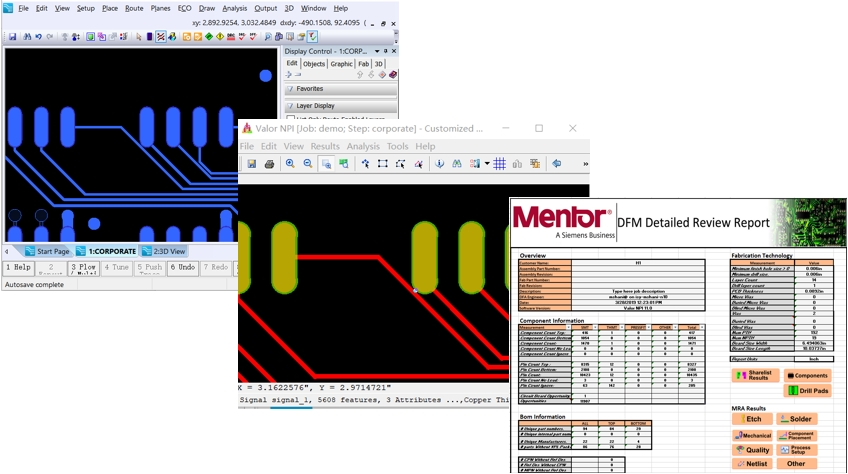The height and width of the screenshot is (474, 848).
Task: Undo via the blue arrow icon in PADS toolbar
Action: tap(38, 37)
